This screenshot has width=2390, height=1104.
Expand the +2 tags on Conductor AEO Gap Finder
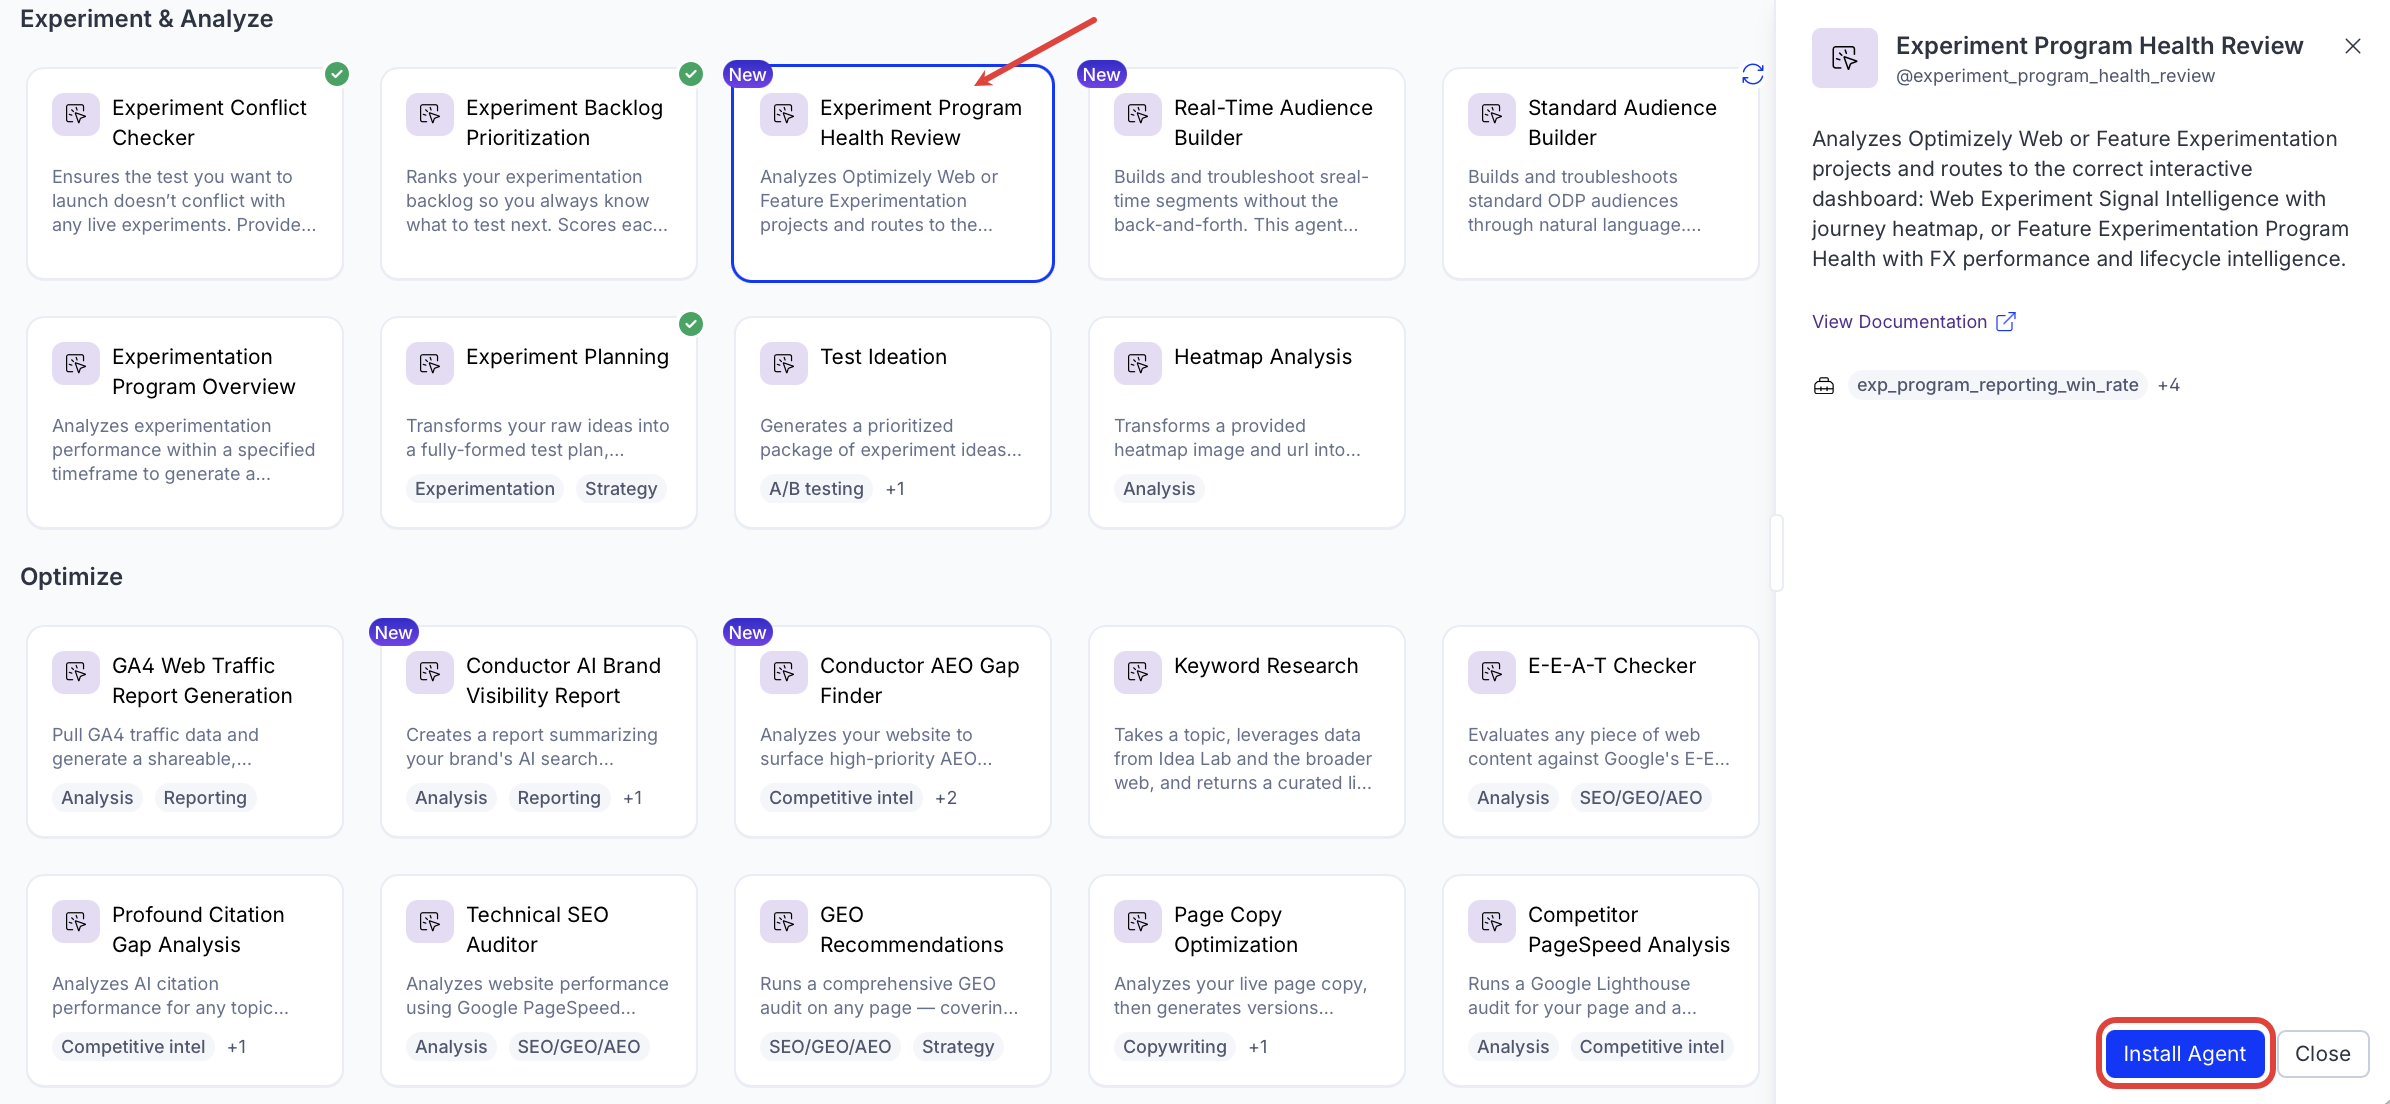946,798
